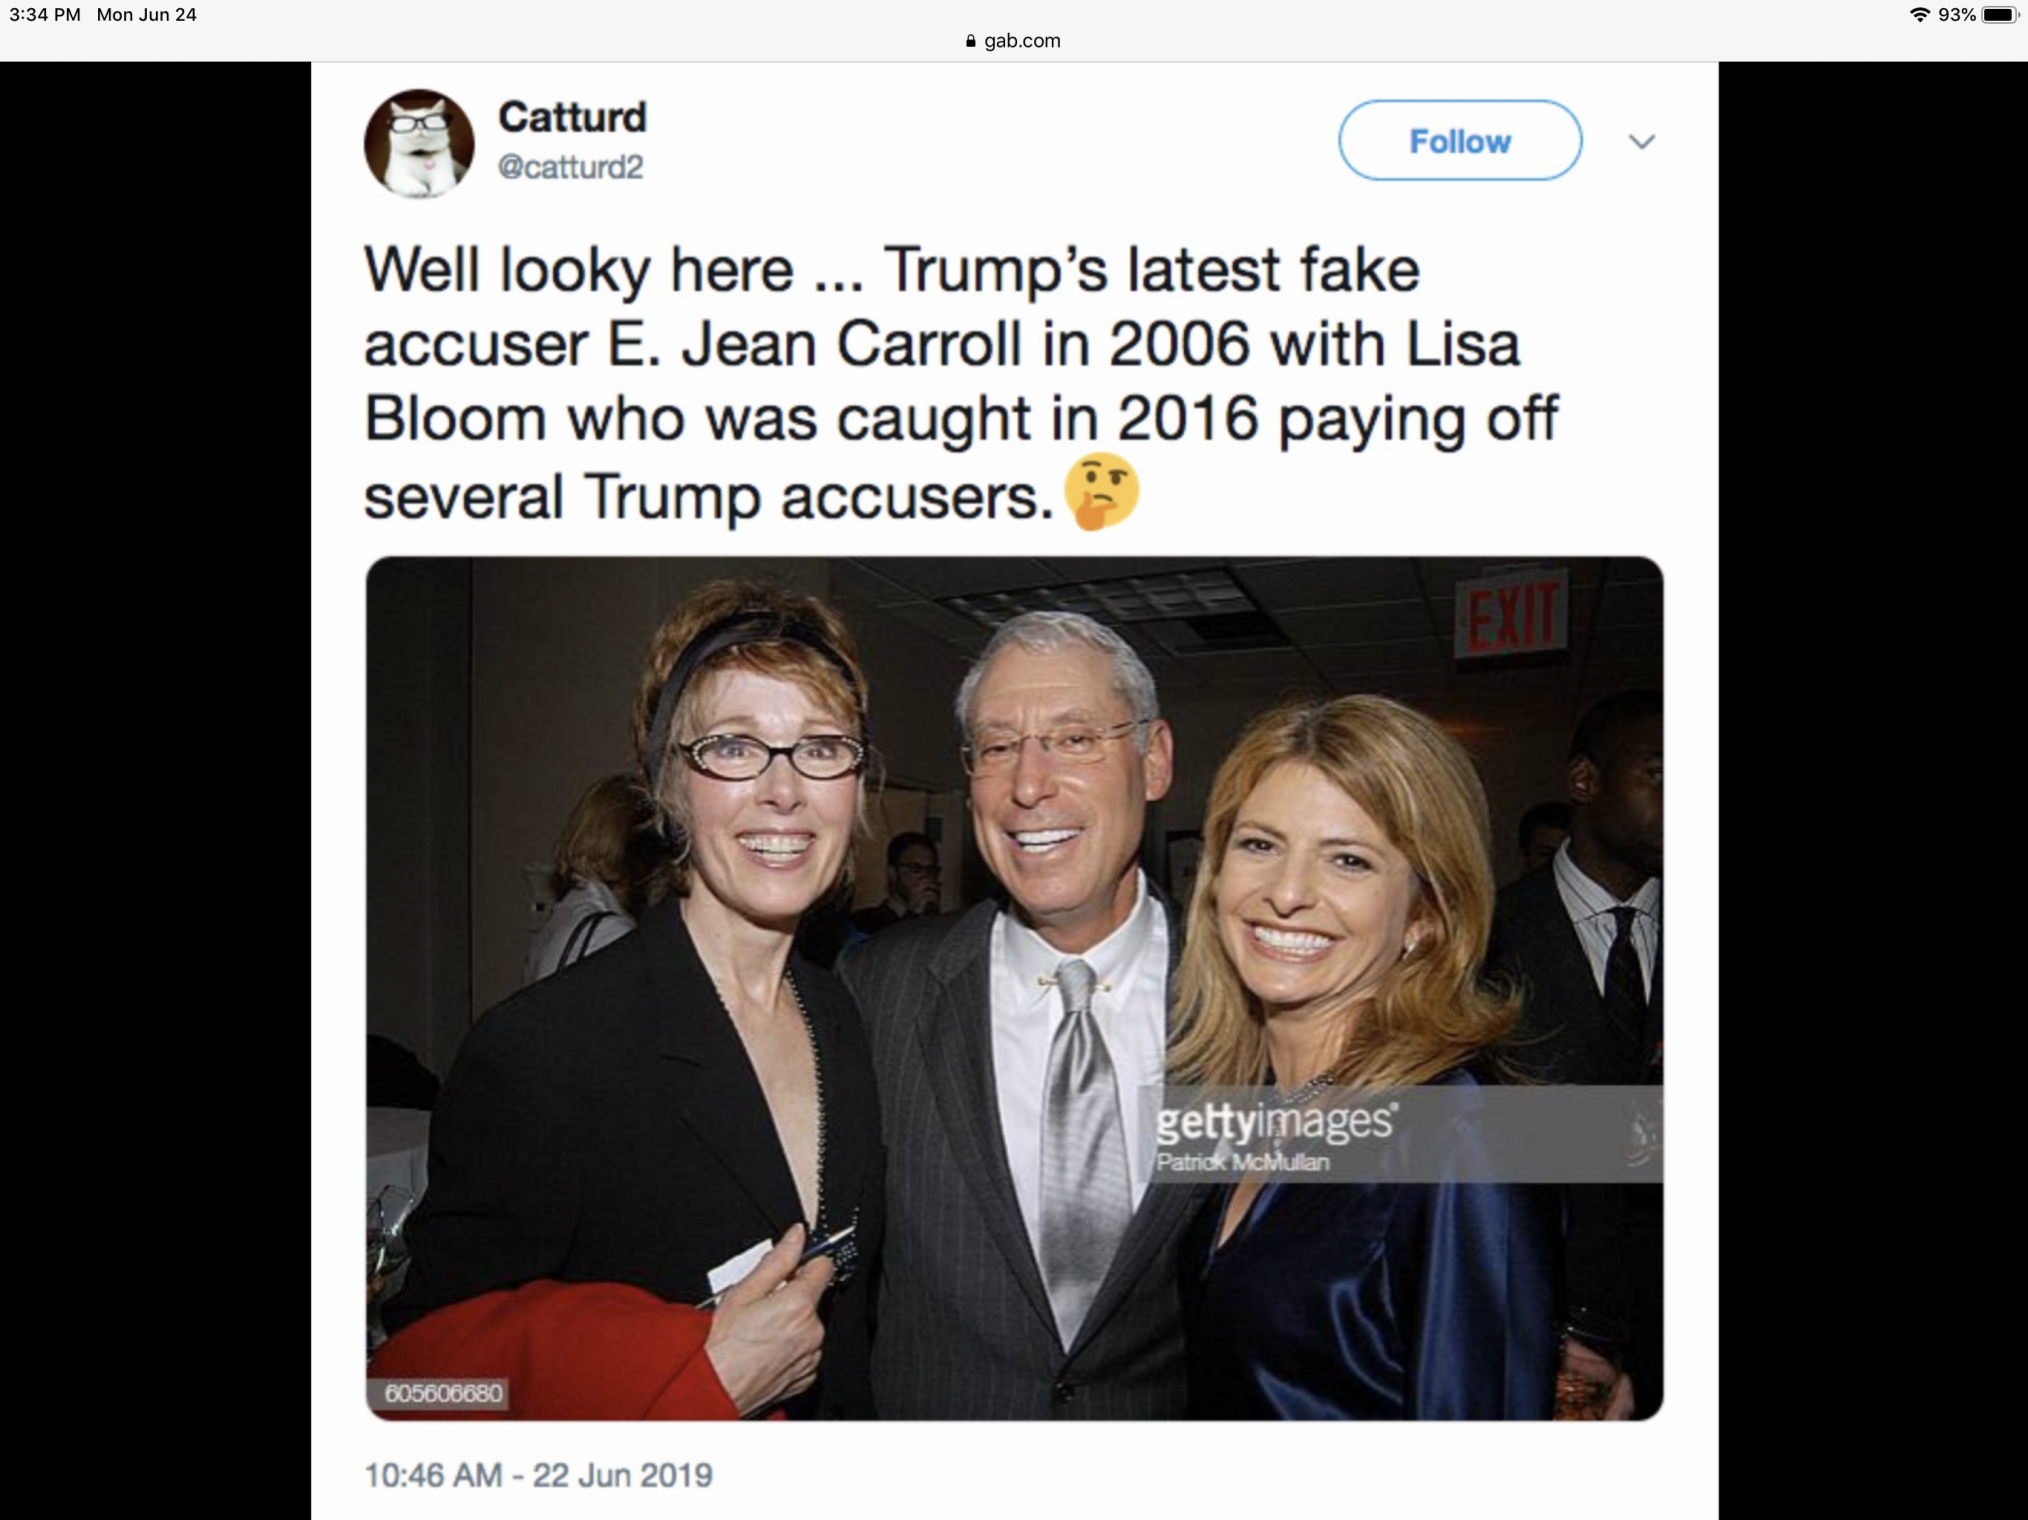Viewport: 2028px width, 1520px height.
Task: Open the Catturd display name link
Action: click(572, 117)
